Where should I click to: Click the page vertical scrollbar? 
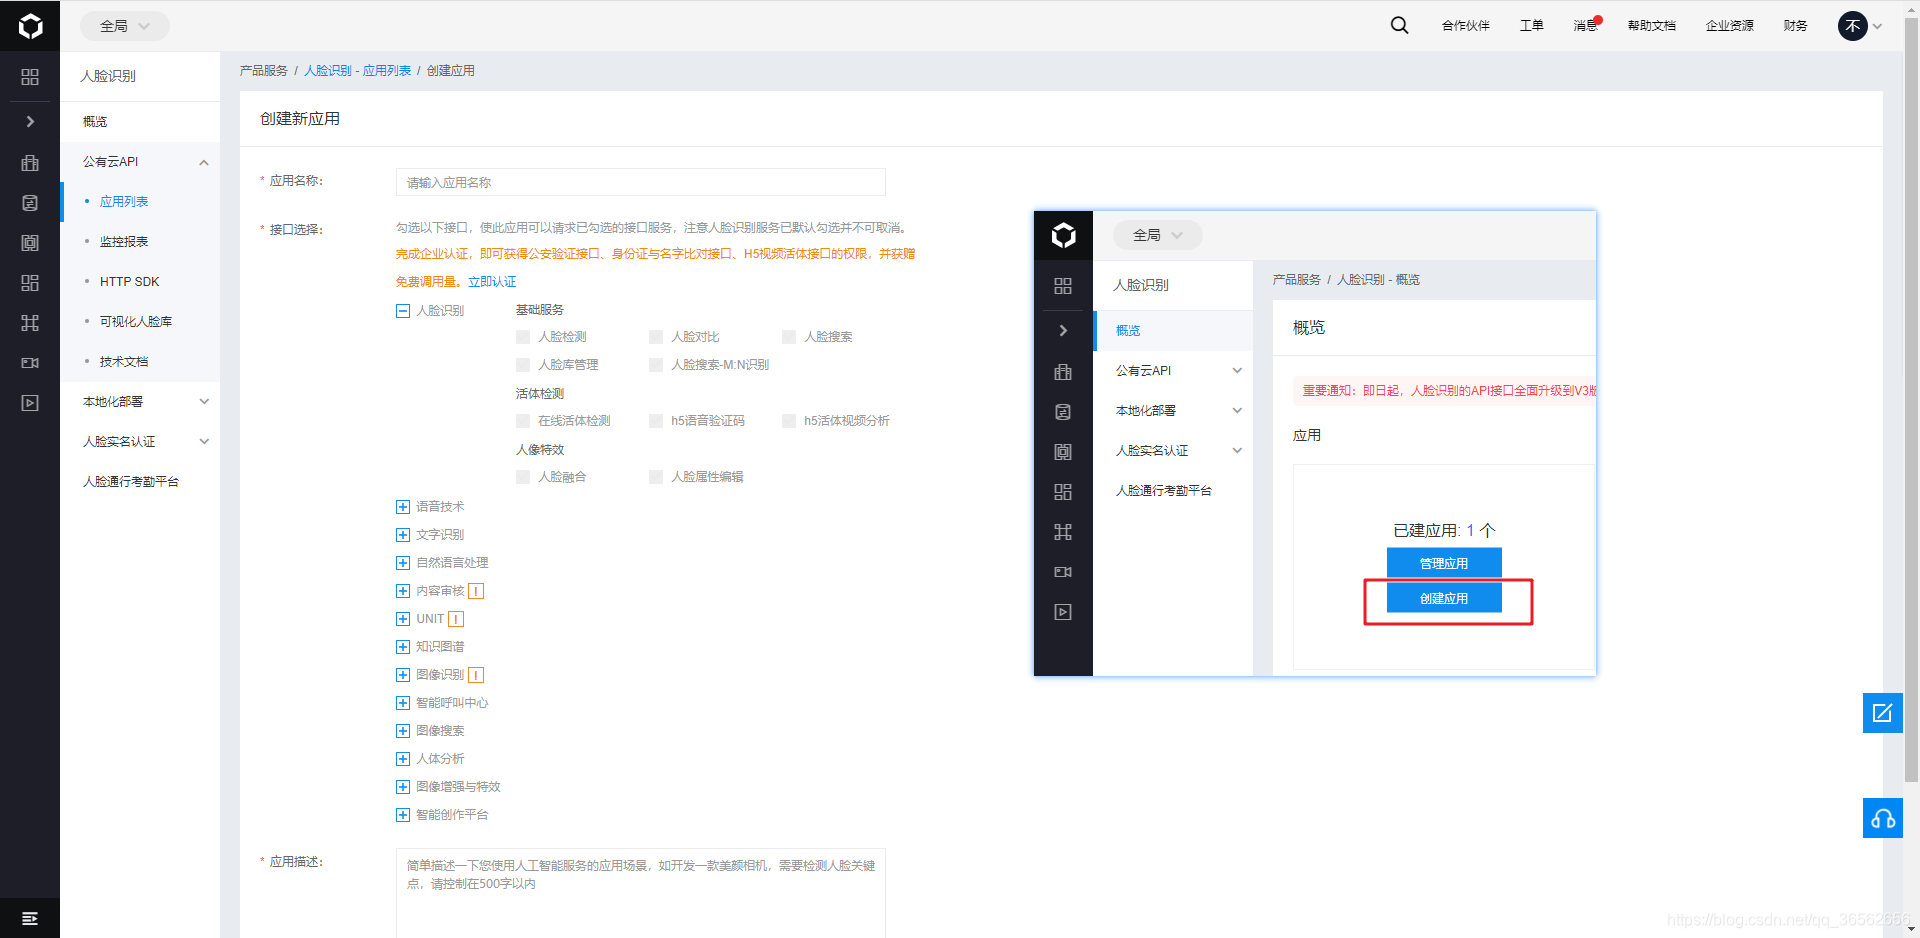point(1911,400)
